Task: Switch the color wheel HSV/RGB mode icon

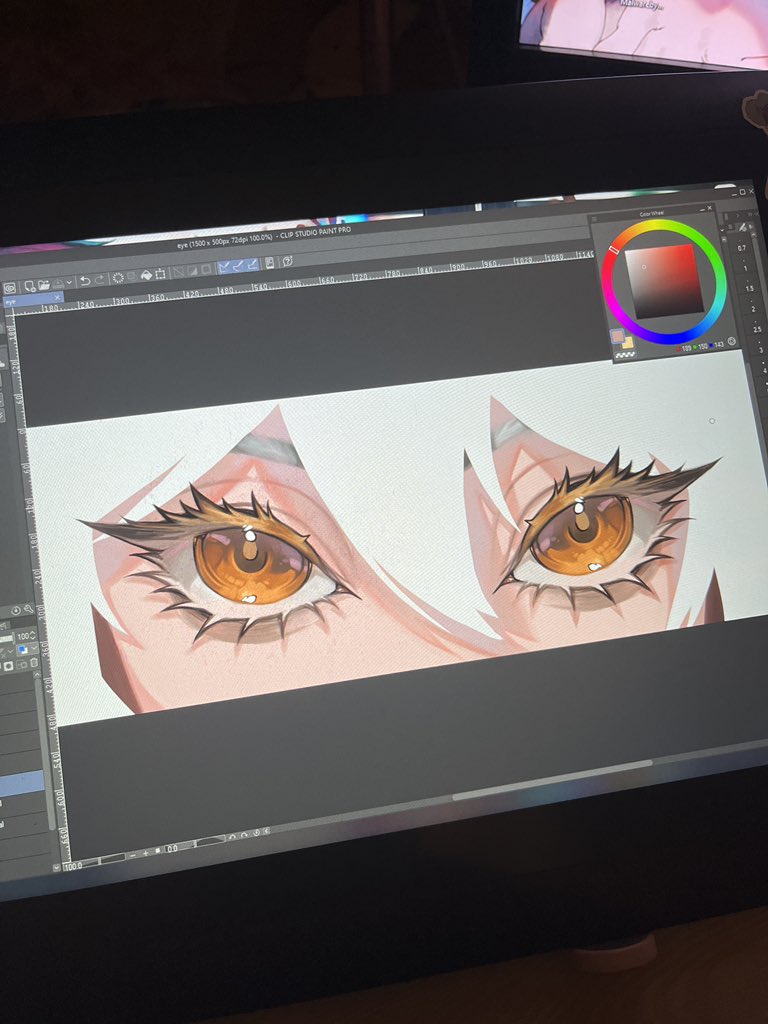Action: (732, 341)
